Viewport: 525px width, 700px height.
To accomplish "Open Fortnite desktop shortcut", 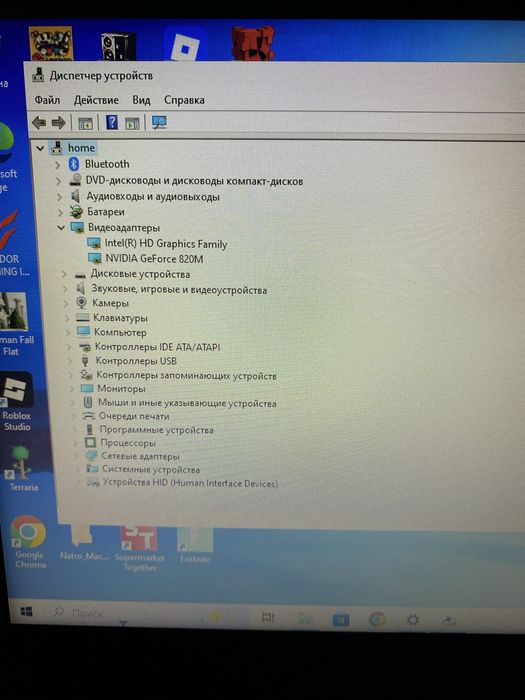I will [x=195, y=546].
